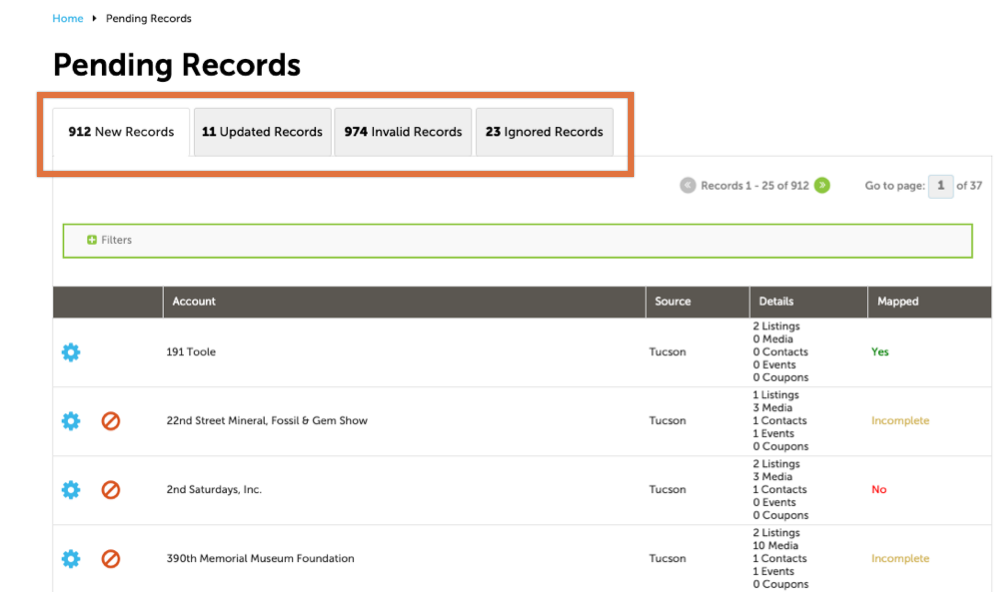Open gear settings for 390th Memorial Museum Foundation
The width and height of the screenshot is (999, 592).
point(71,559)
